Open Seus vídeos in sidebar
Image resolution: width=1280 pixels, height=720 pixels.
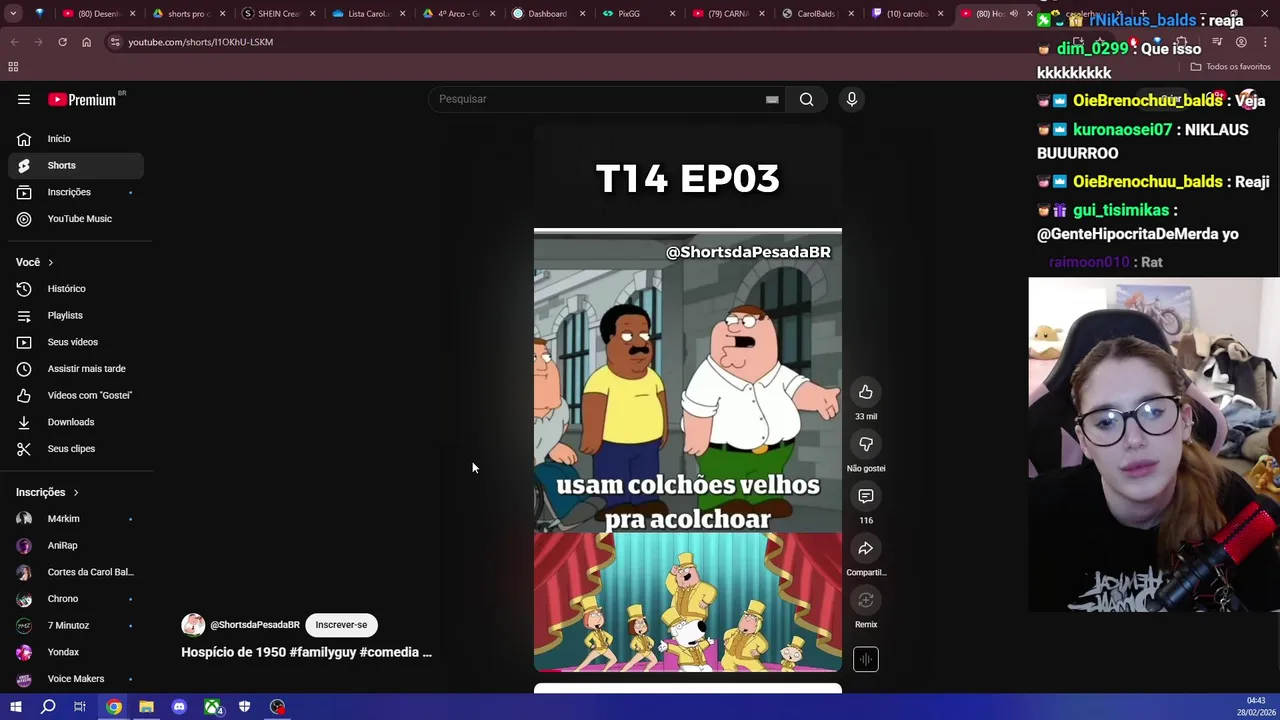pyautogui.click(x=76, y=342)
